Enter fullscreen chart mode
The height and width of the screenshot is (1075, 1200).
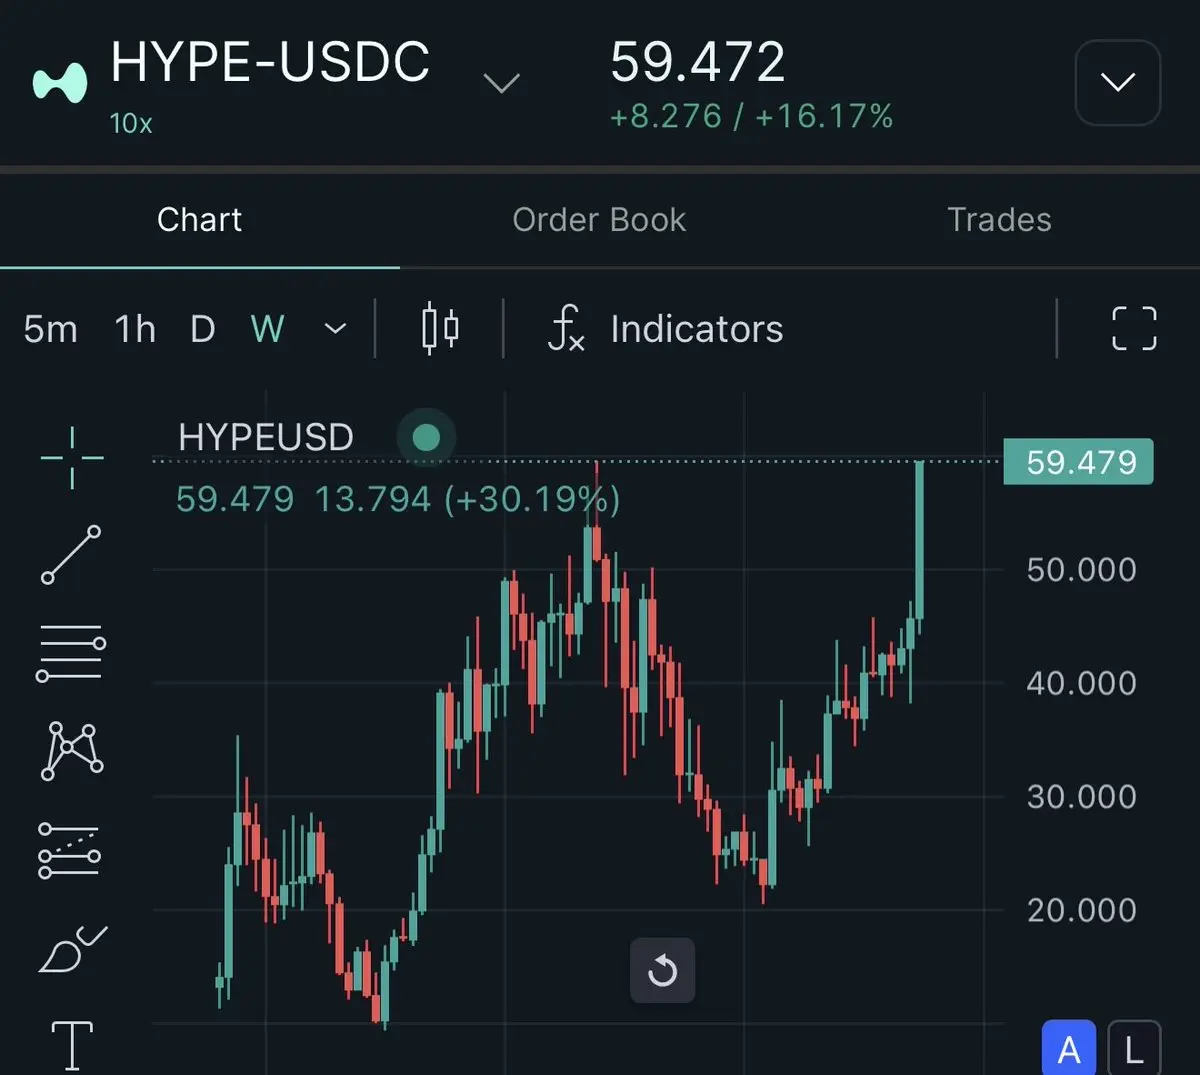point(1134,328)
